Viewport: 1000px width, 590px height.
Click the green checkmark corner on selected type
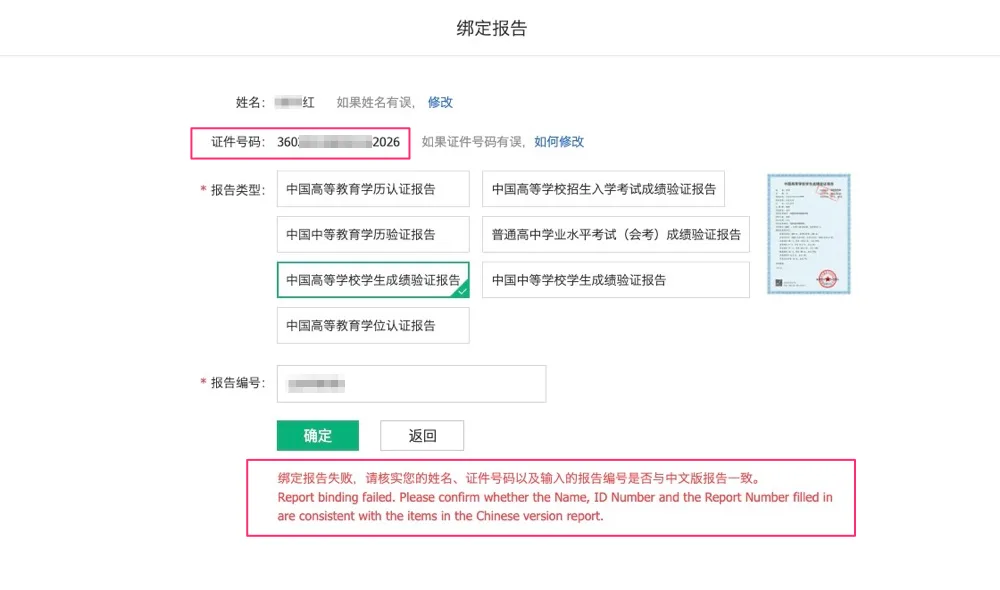coord(462,292)
